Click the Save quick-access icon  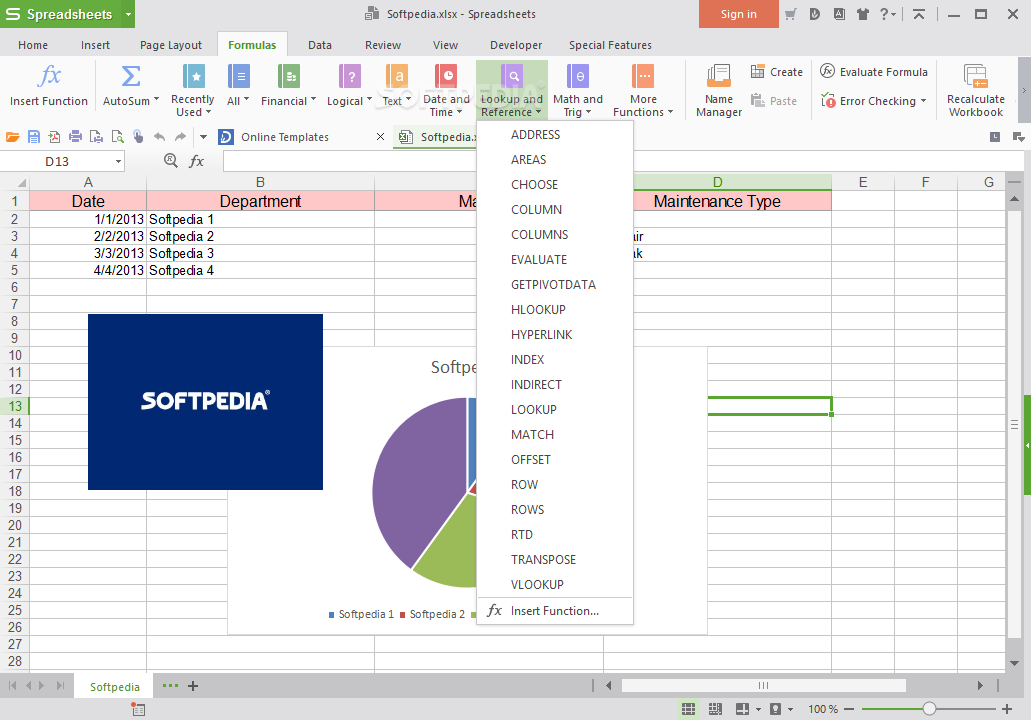(x=34, y=137)
